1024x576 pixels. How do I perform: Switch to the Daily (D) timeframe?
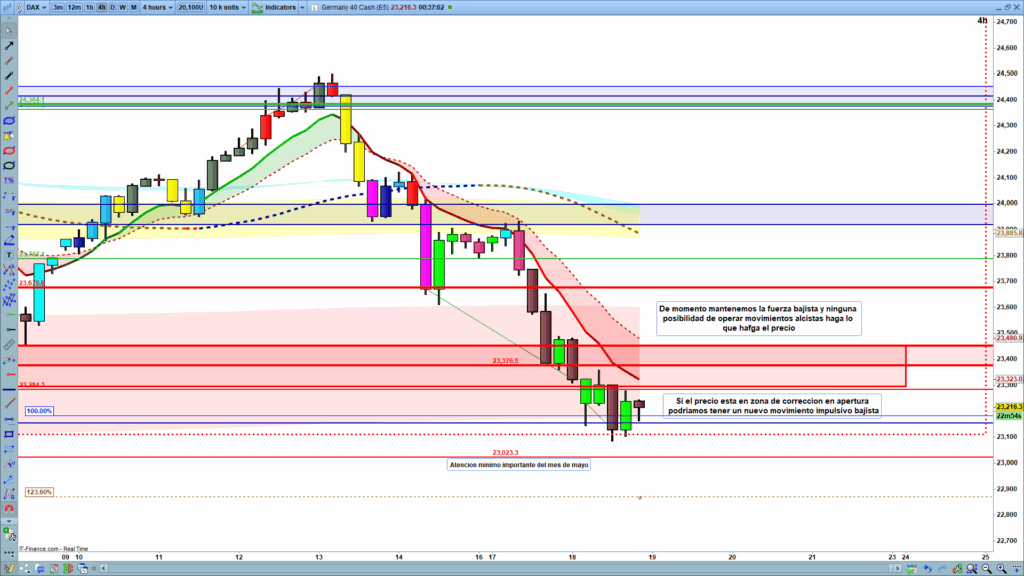click(113, 6)
